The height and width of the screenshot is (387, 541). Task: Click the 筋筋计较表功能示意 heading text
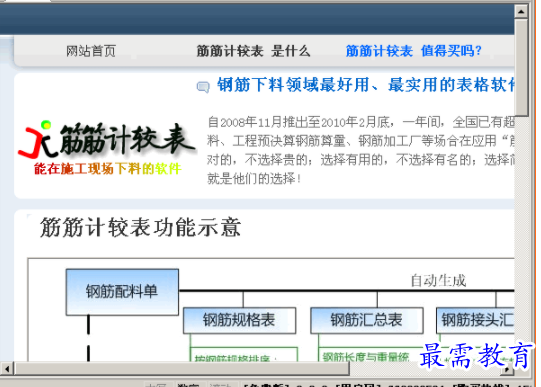click(x=140, y=227)
